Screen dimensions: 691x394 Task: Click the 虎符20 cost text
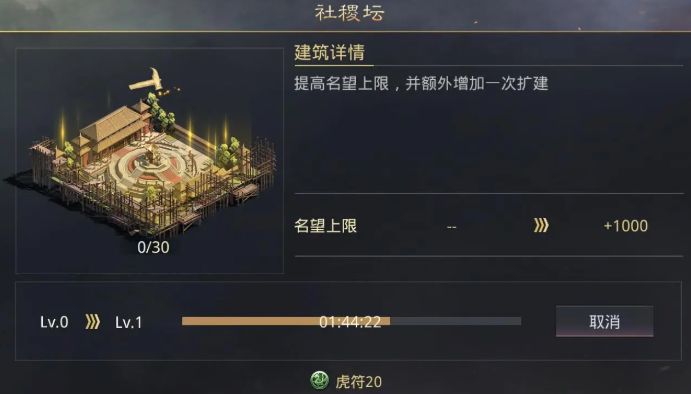tap(359, 382)
